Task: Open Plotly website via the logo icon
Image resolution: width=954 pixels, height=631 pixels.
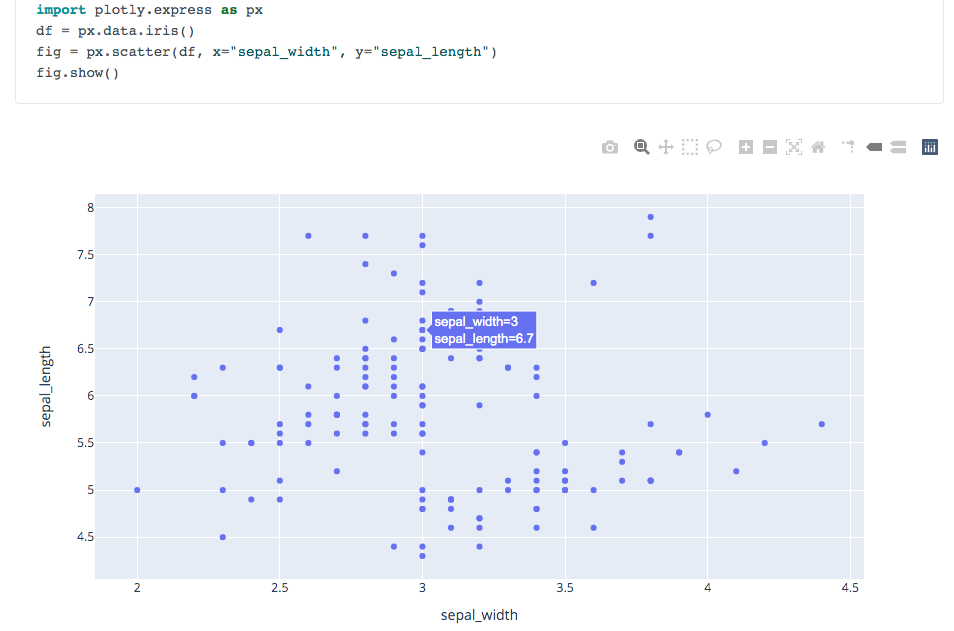Action: (929, 147)
